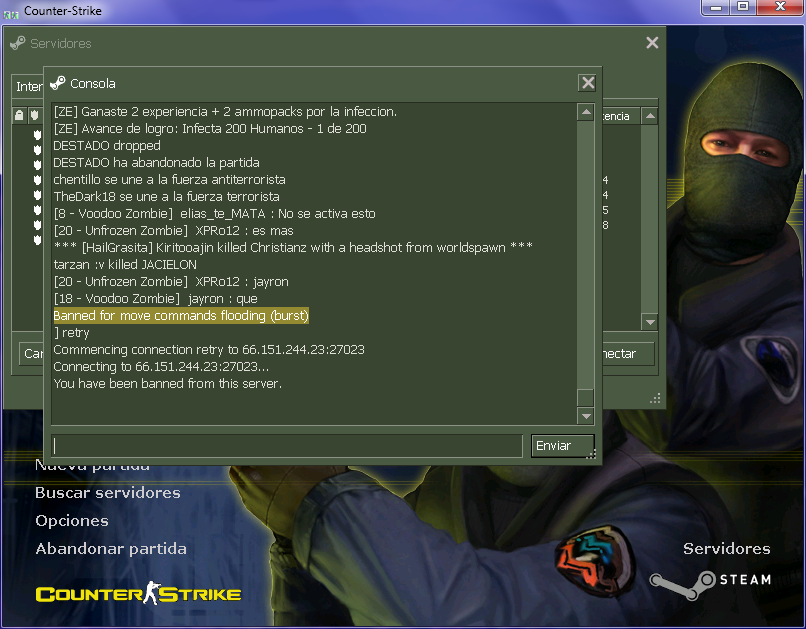Click 'DESTADO dropped' console line
The height and width of the screenshot is (629, 806).
coord(107,145)
